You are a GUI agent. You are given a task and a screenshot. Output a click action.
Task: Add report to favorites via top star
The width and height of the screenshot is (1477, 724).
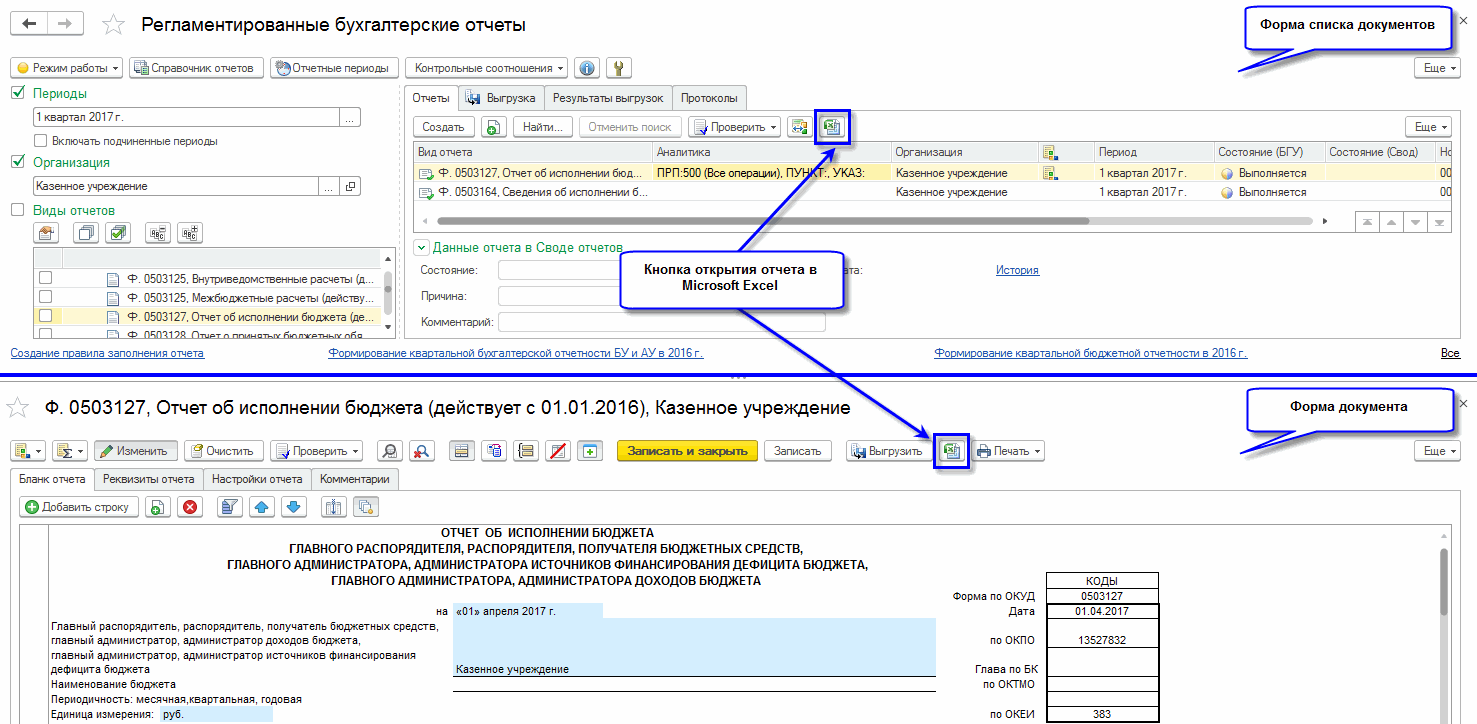(115, 24)
